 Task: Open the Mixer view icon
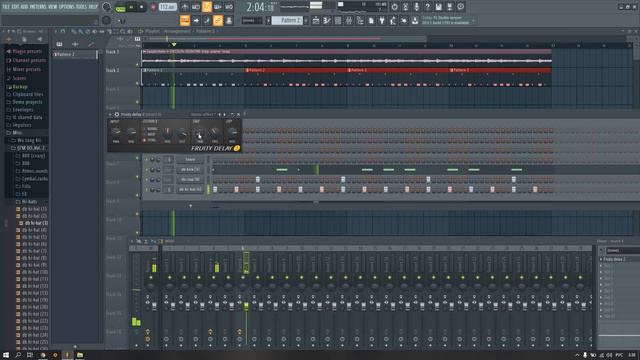(x=349, y=20)
